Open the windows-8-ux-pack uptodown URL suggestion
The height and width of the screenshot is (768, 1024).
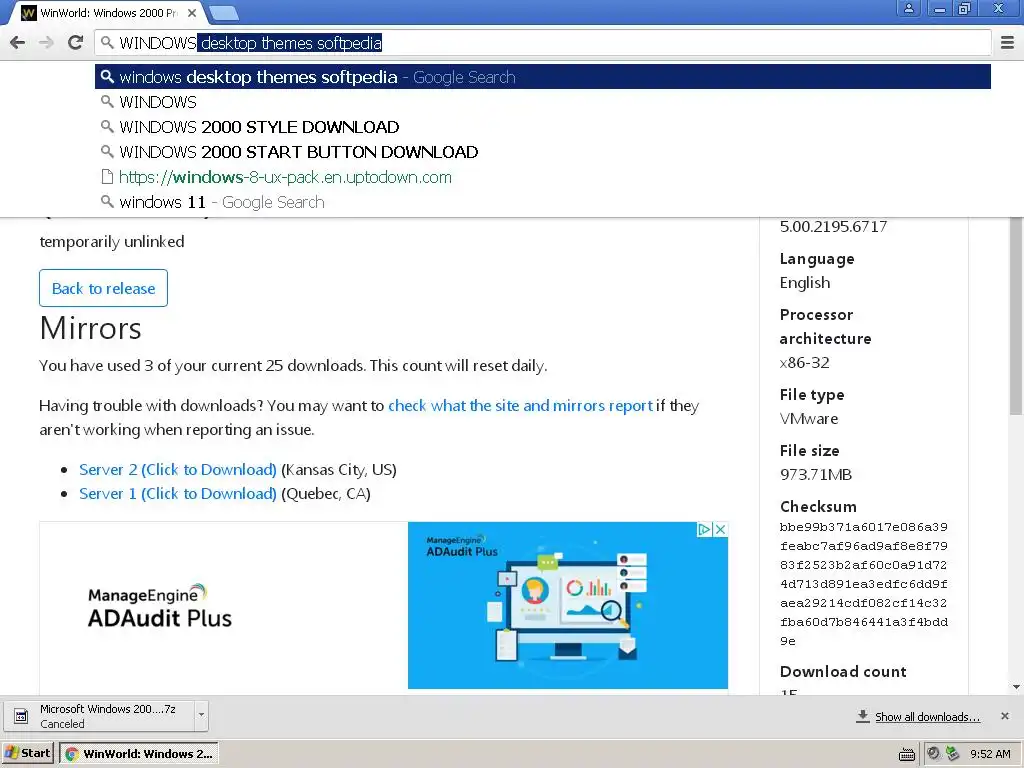click(x=543, y=177)
